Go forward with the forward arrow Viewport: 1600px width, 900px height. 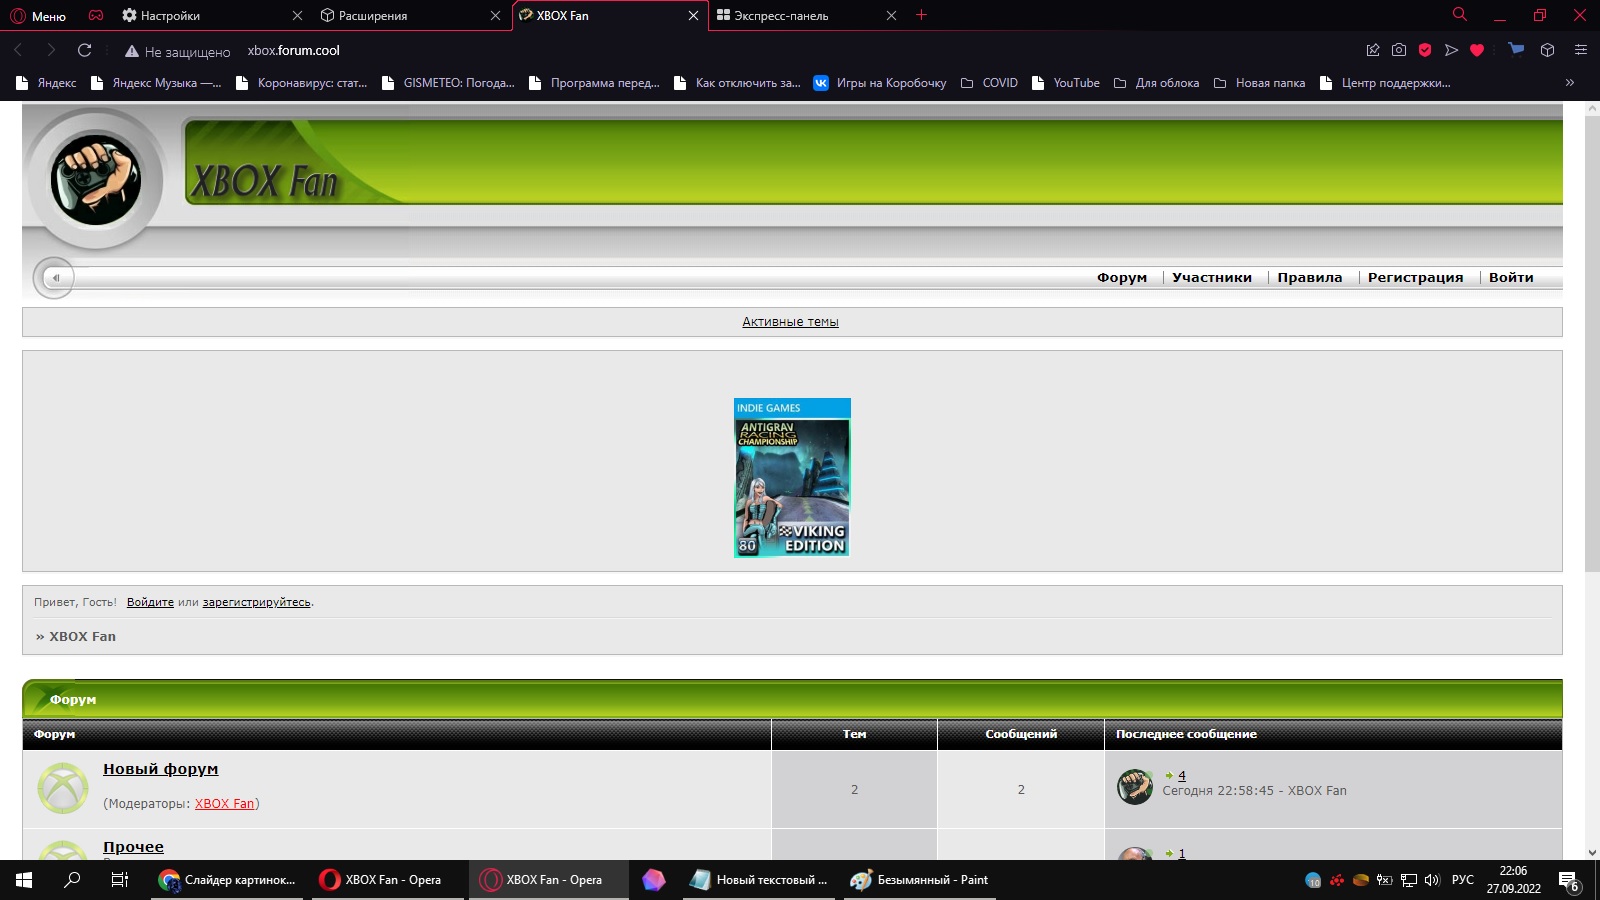[51, 50]
